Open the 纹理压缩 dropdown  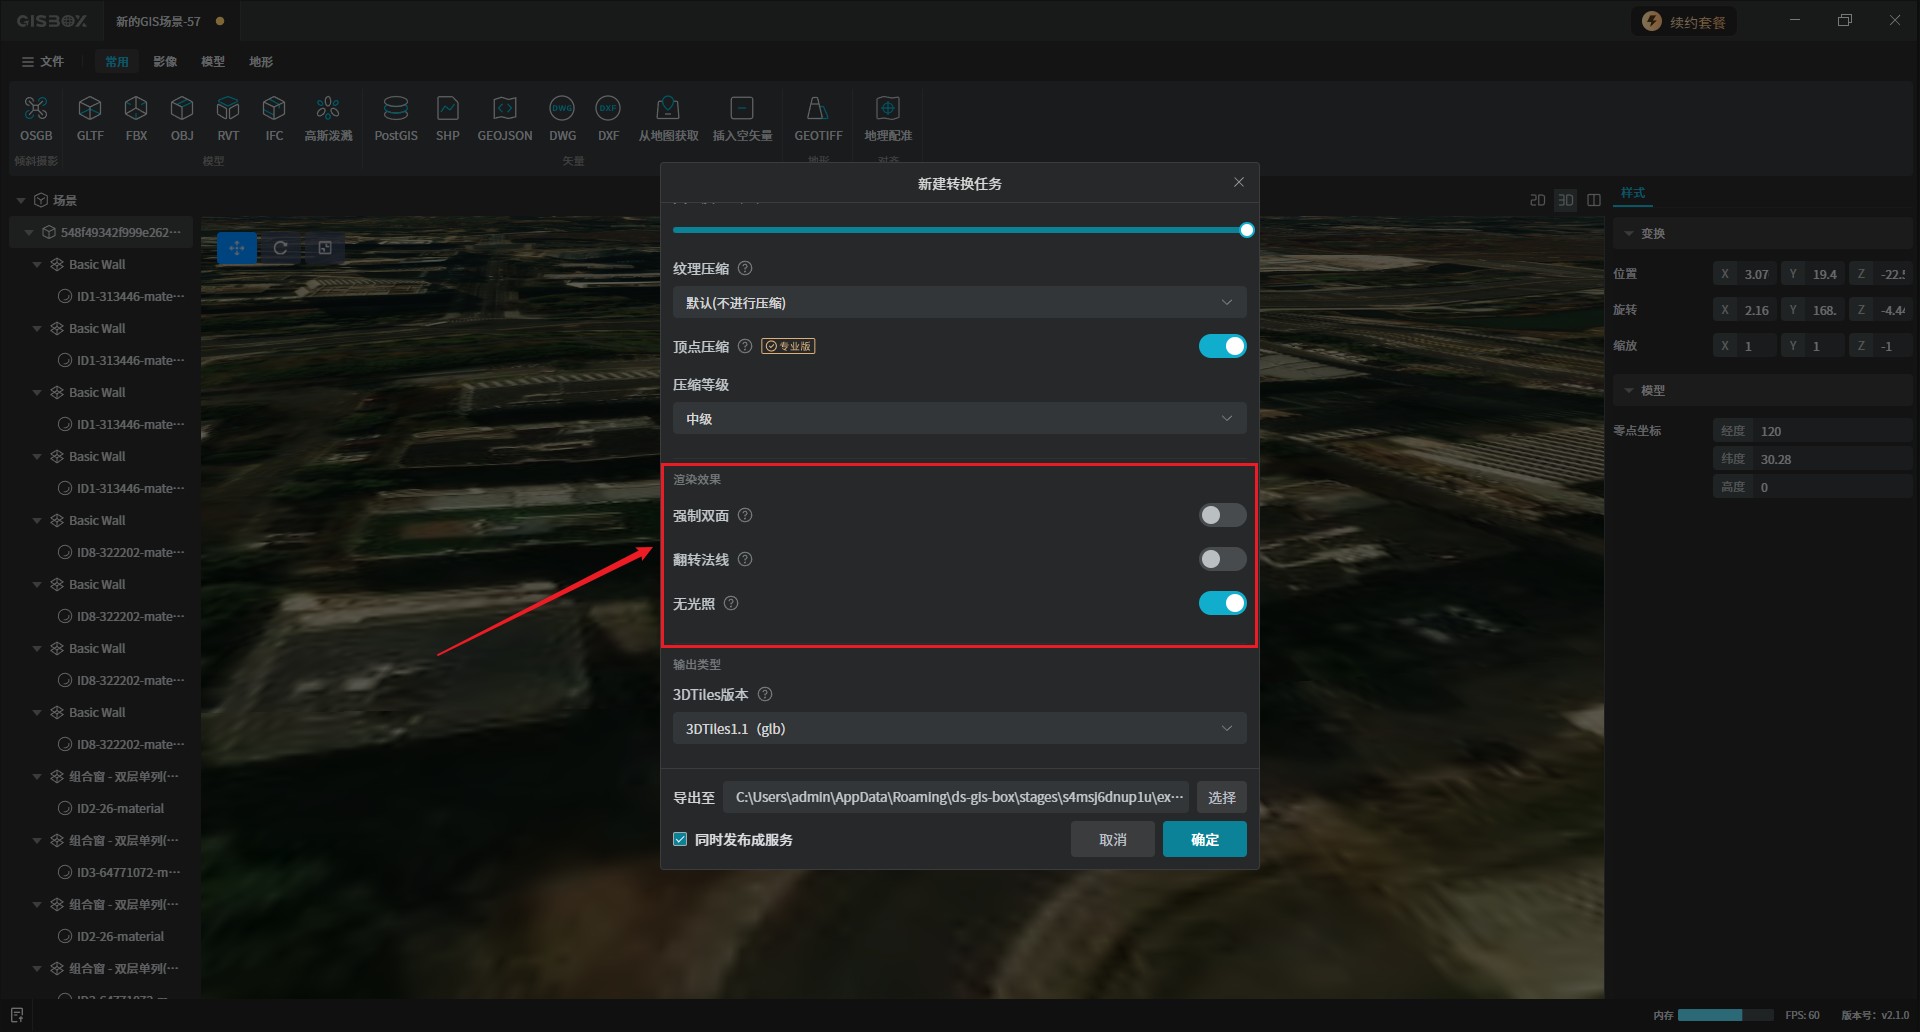pyautogui.click(x=958, y=303)
